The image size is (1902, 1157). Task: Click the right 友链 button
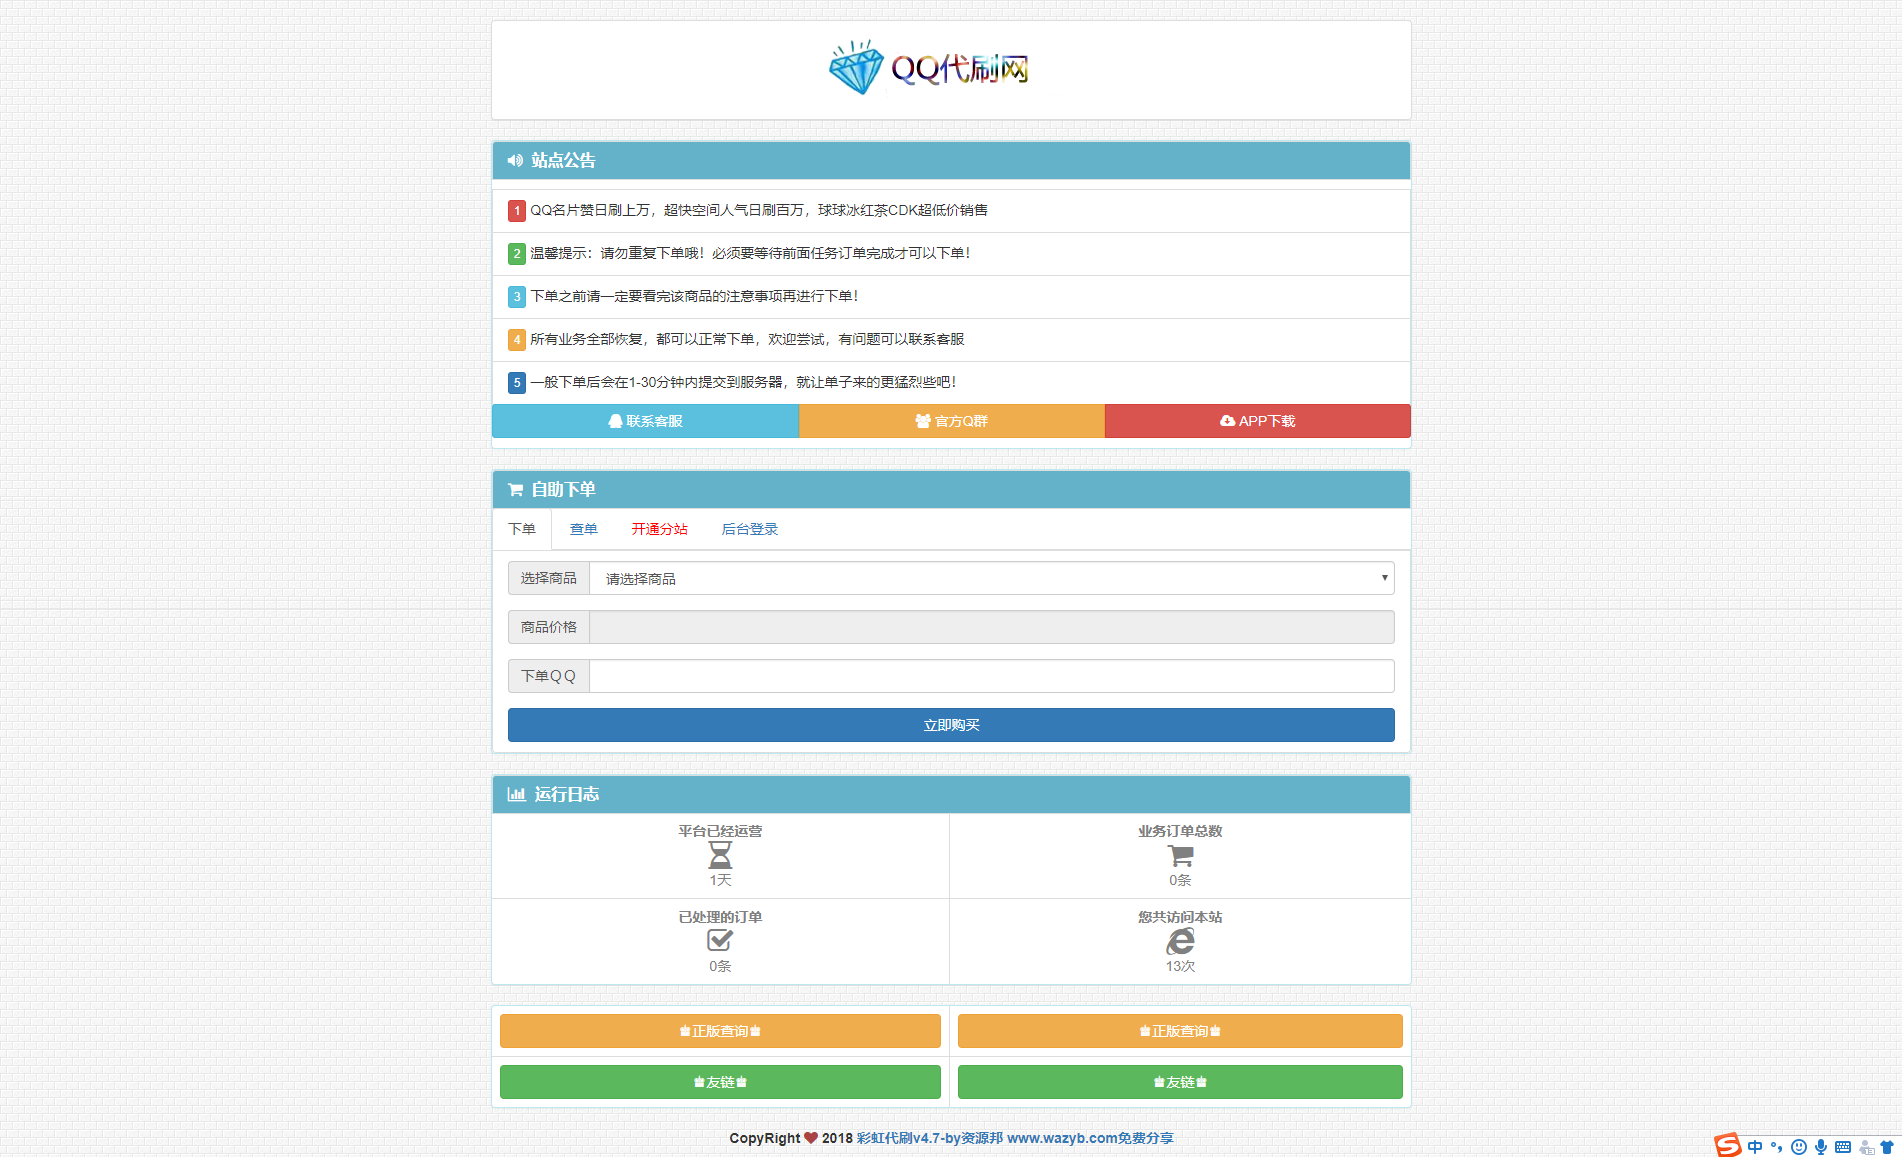1180,1082
